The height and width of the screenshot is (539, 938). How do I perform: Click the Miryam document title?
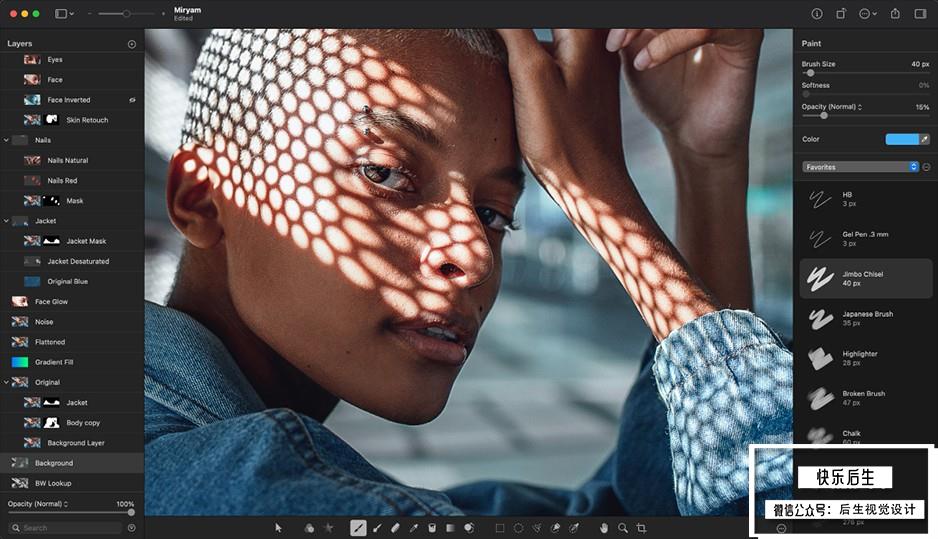click(x=187, y=10)
